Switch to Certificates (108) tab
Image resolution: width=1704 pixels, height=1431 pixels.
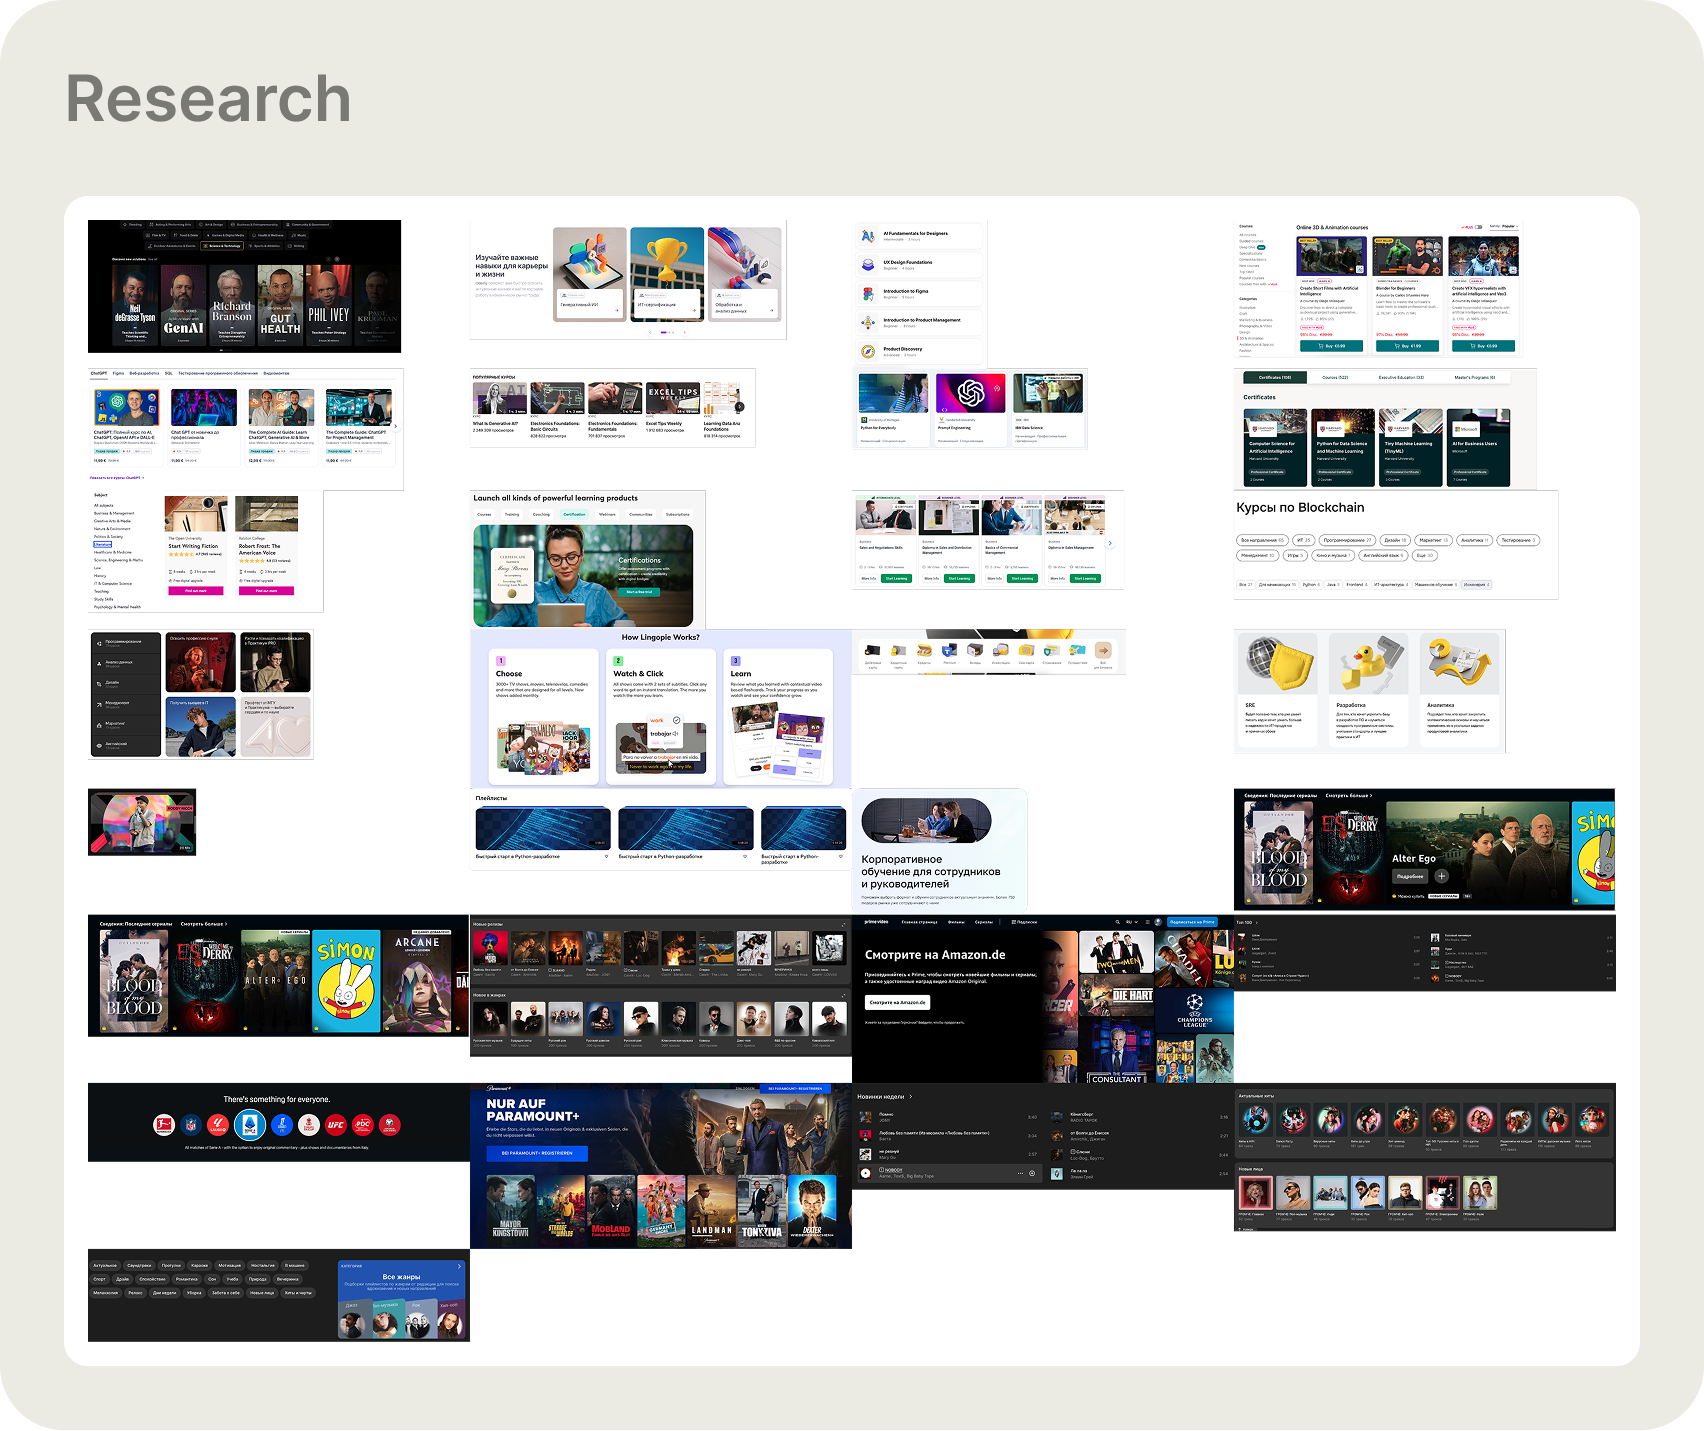click(1275, 378)
